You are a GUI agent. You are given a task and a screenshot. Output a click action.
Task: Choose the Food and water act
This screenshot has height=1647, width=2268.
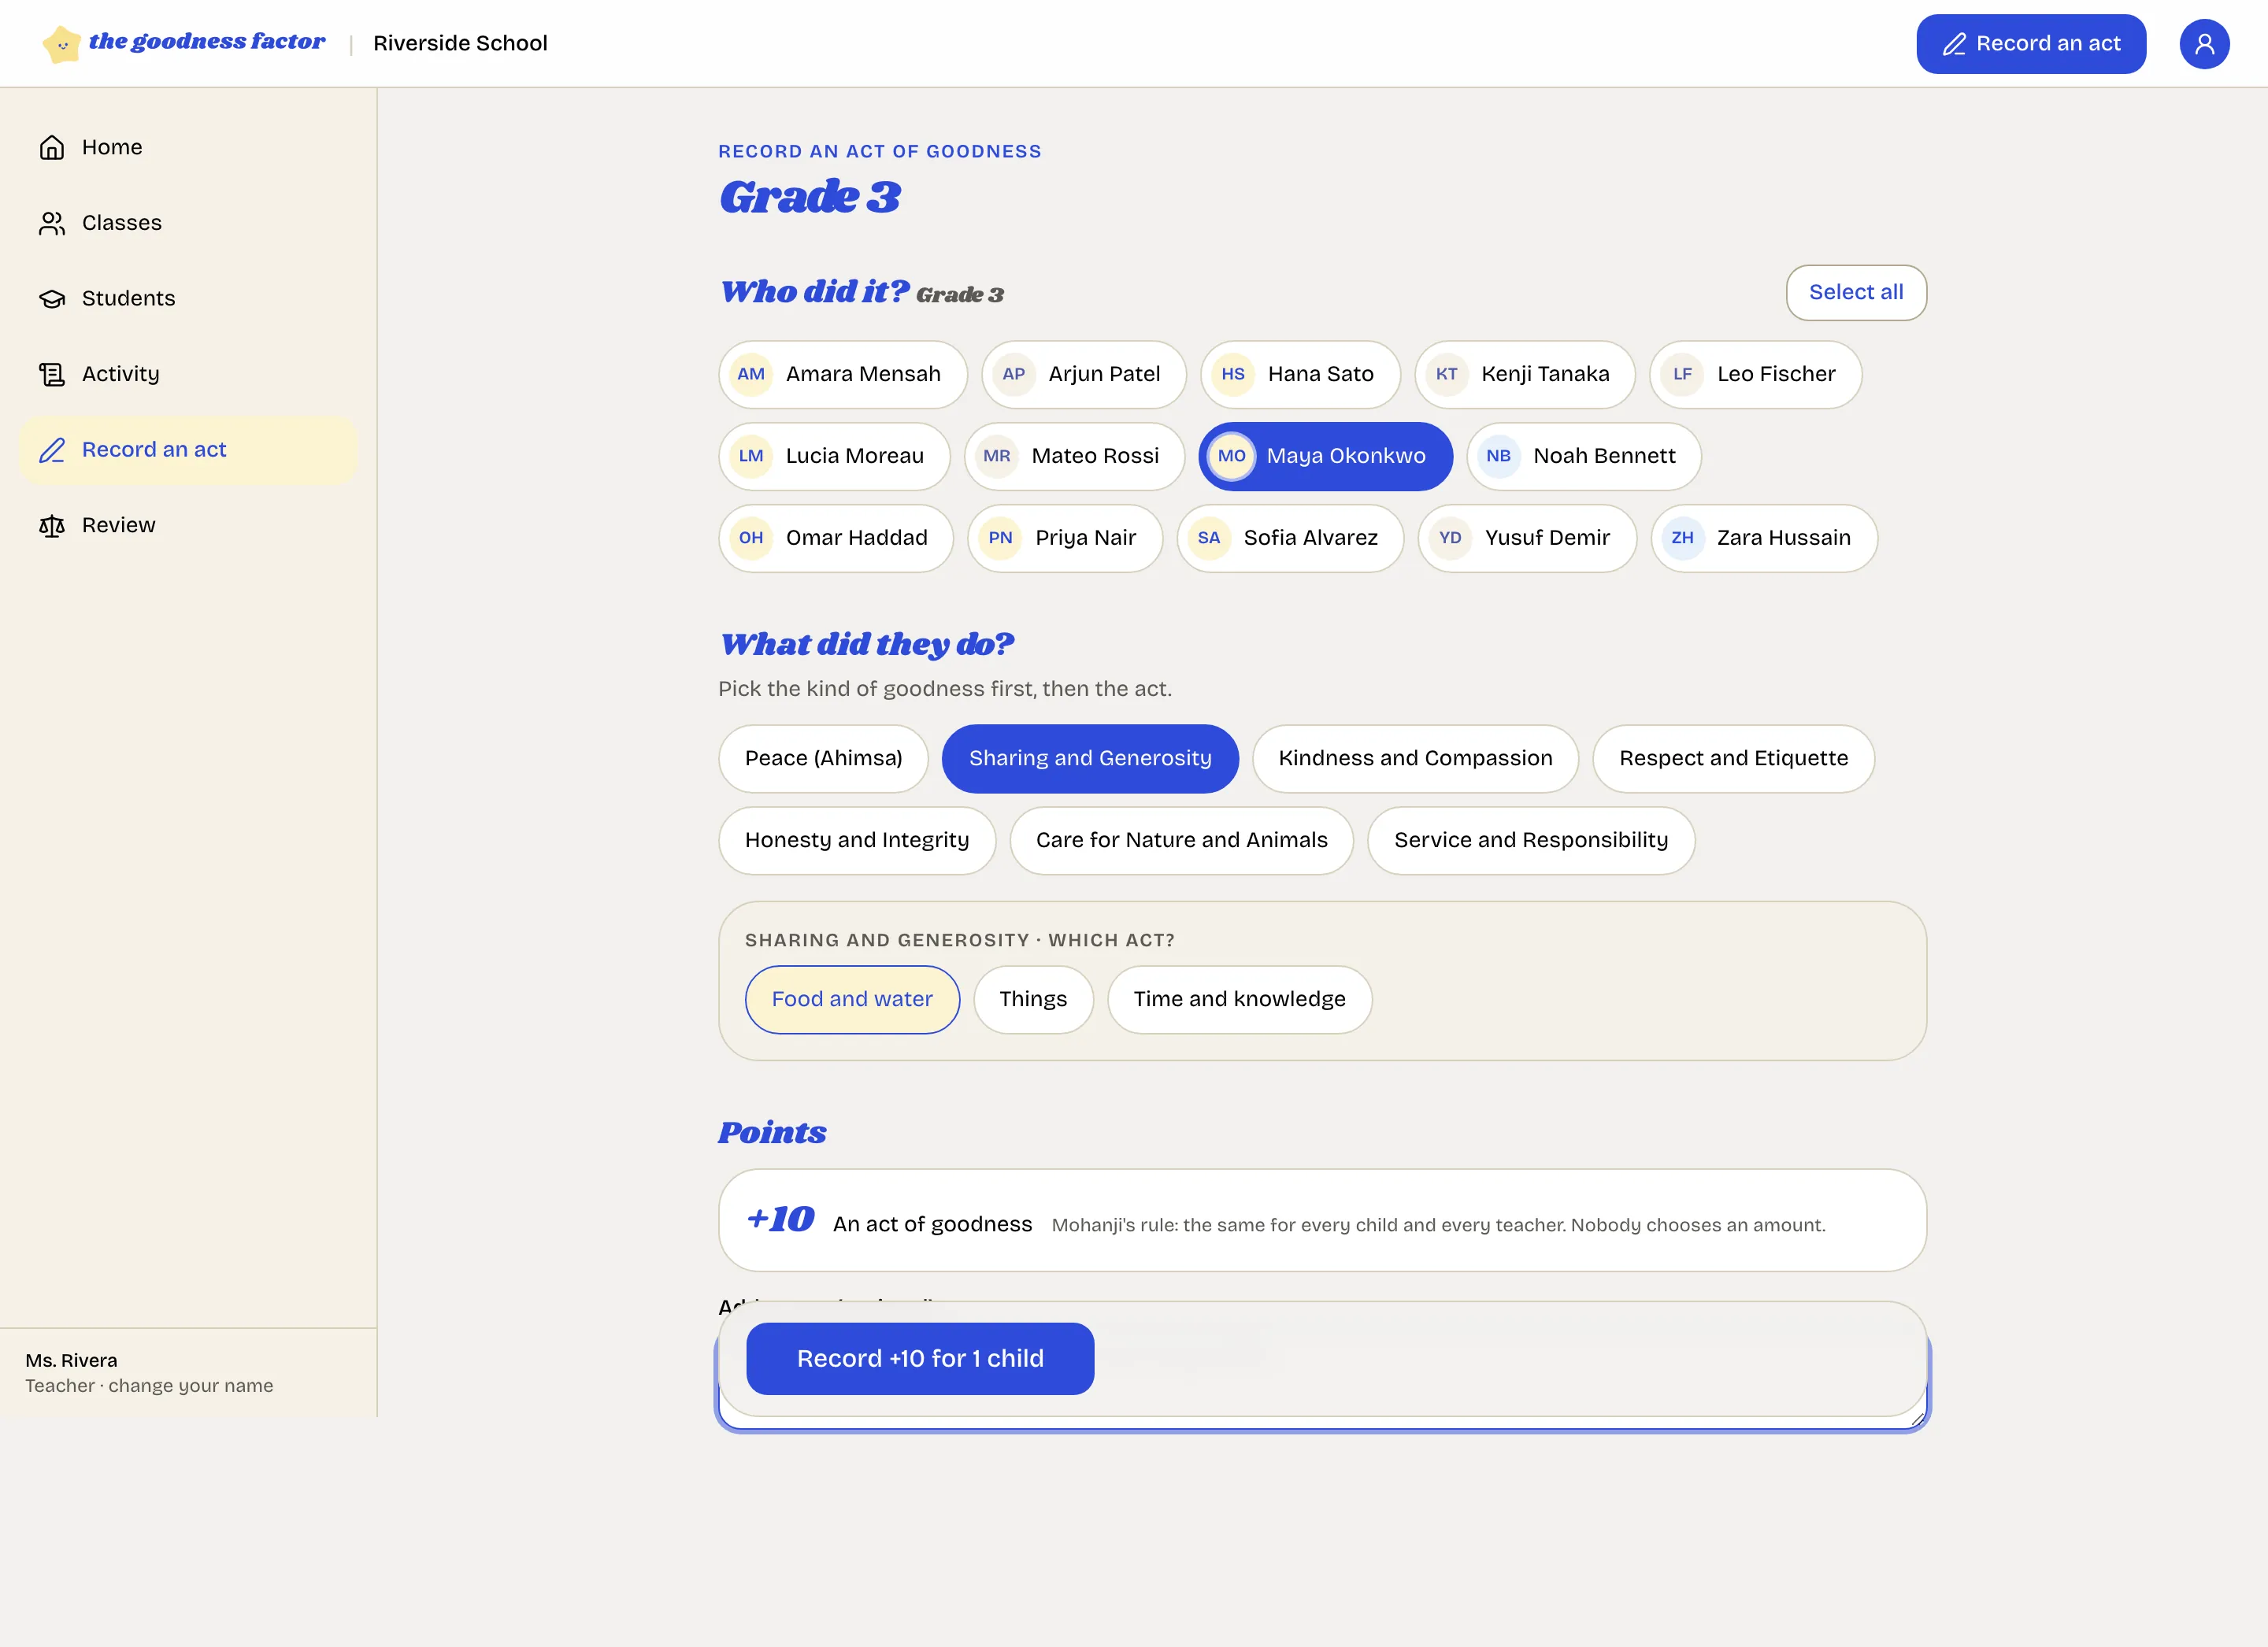tap(852, 1000)
